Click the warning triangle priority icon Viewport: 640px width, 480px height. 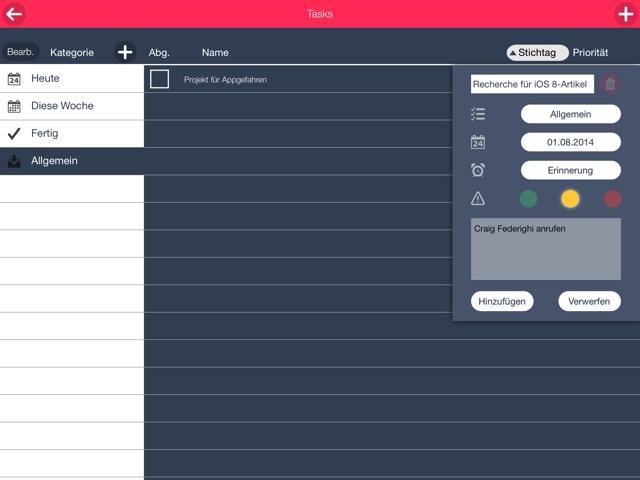(x=478, y=198)
